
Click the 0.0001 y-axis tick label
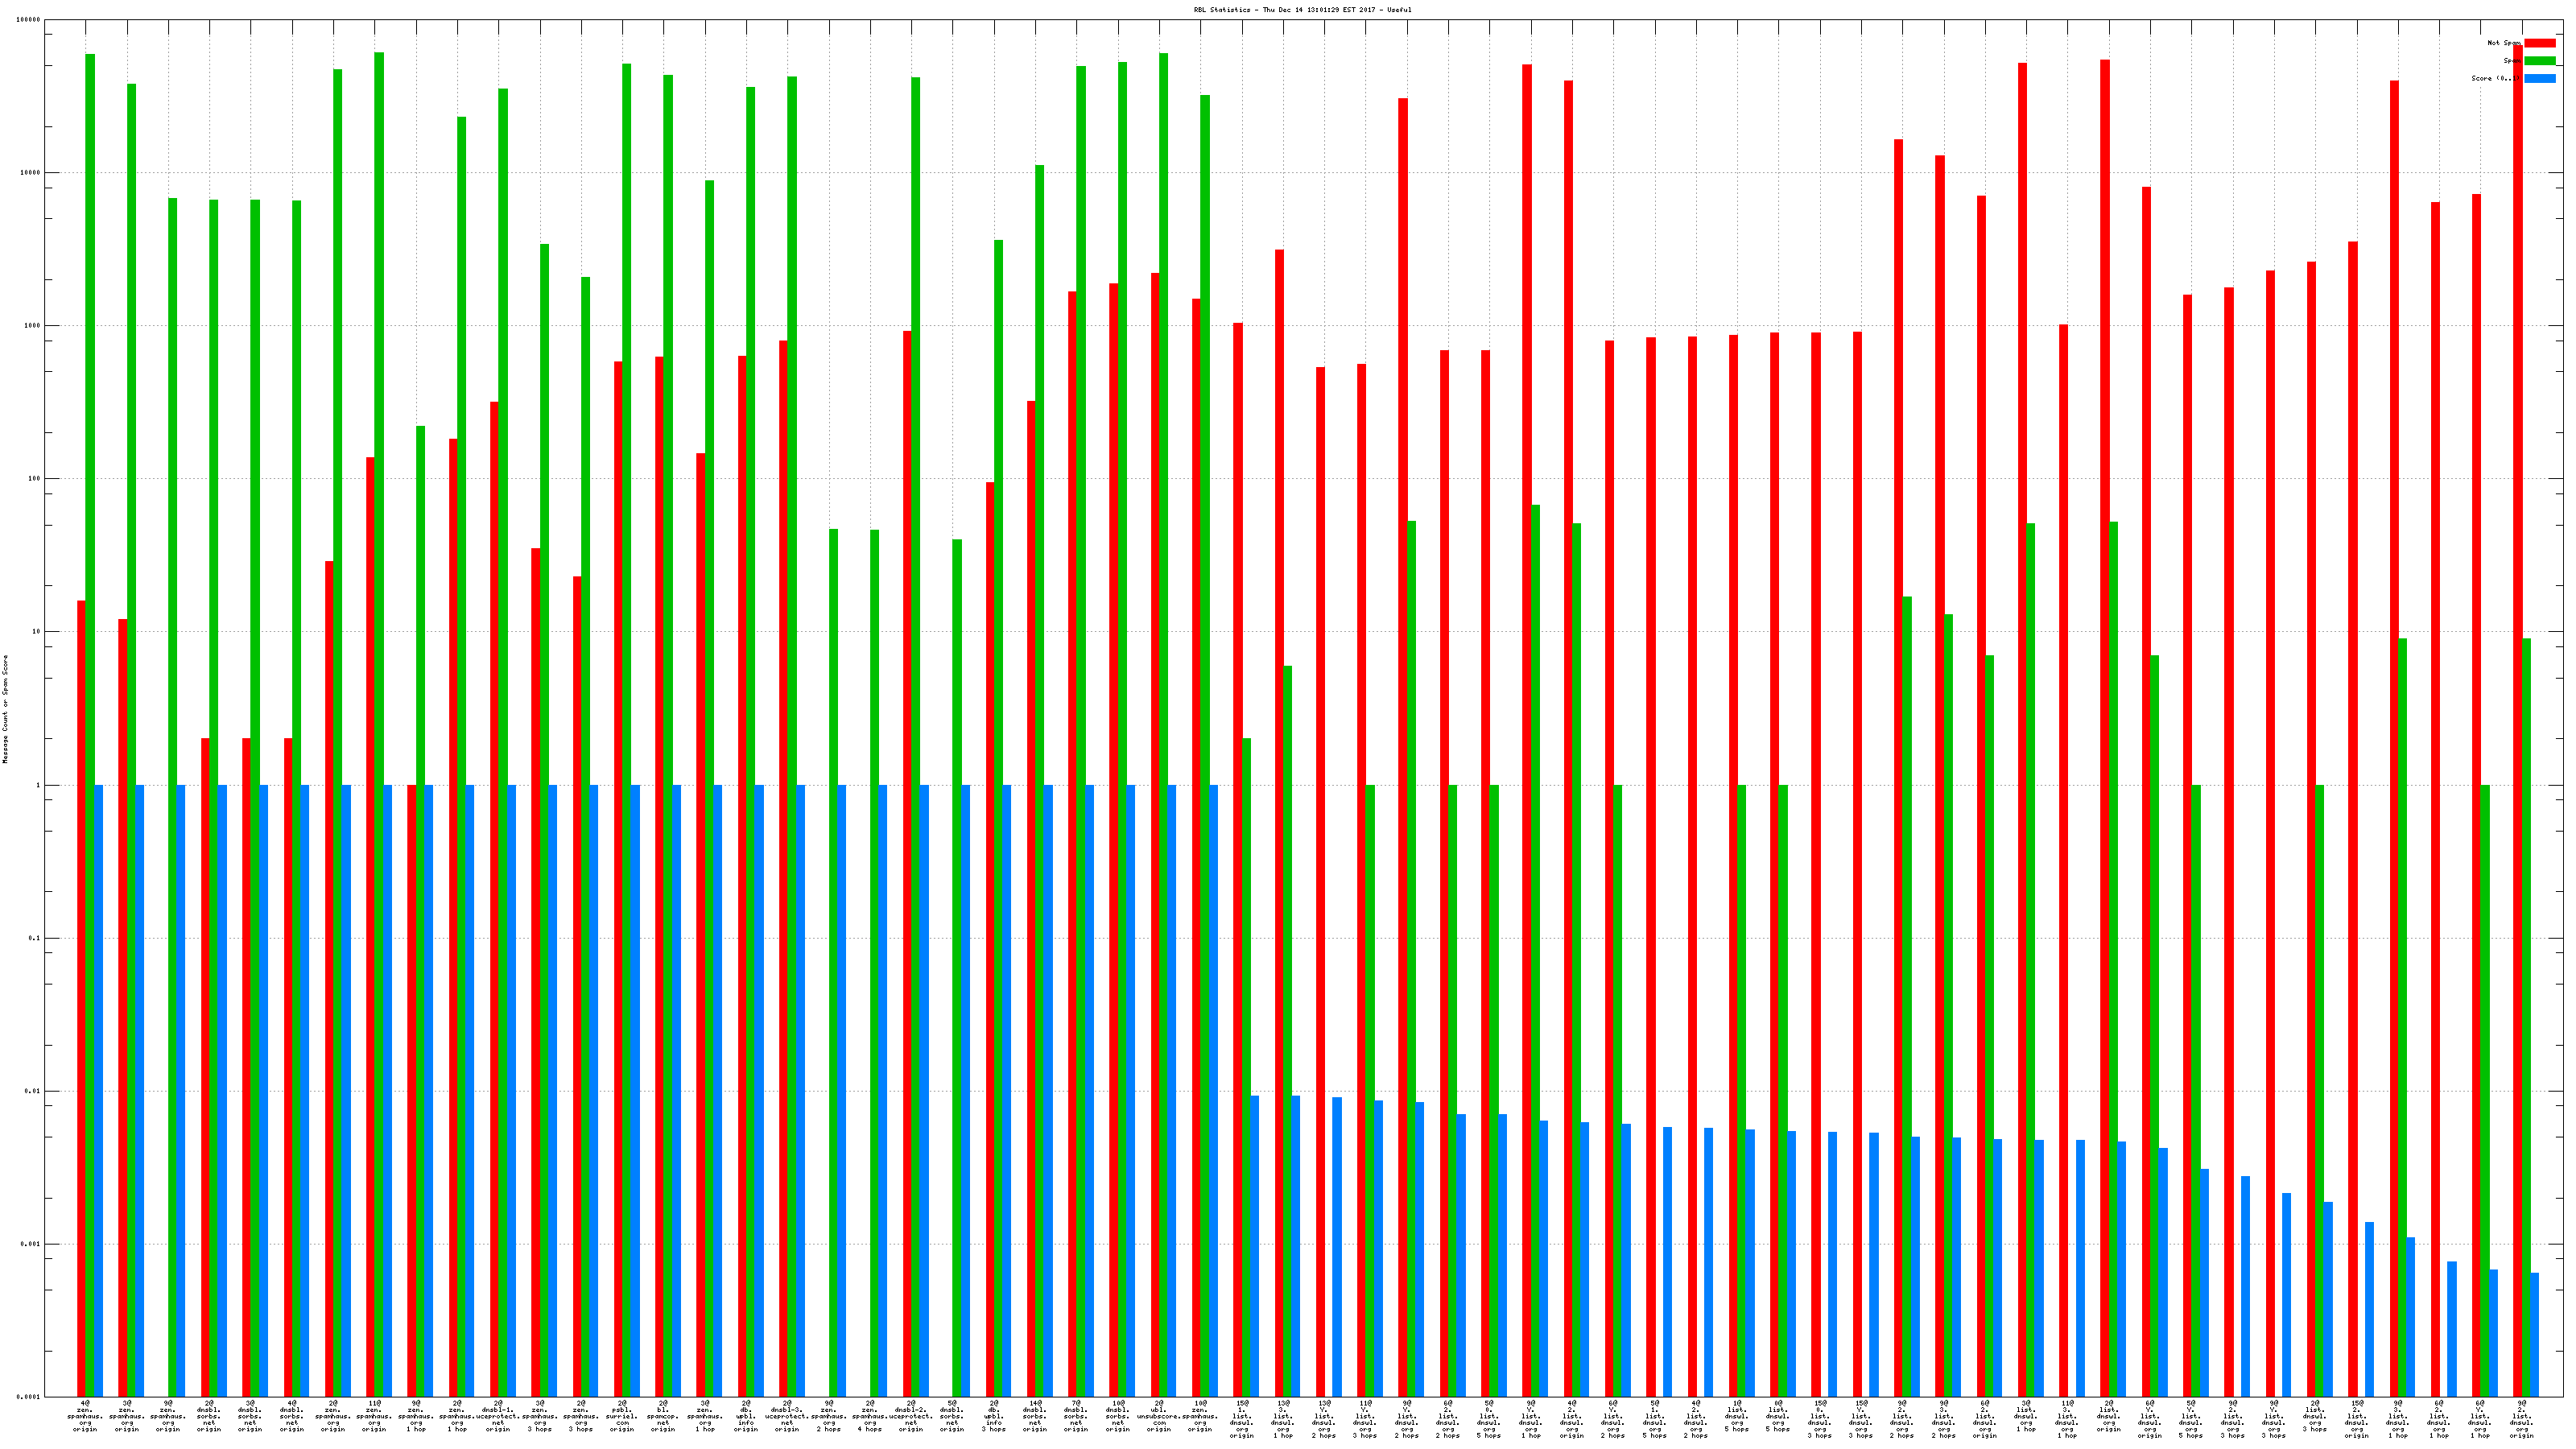(x=30, y=1397)
